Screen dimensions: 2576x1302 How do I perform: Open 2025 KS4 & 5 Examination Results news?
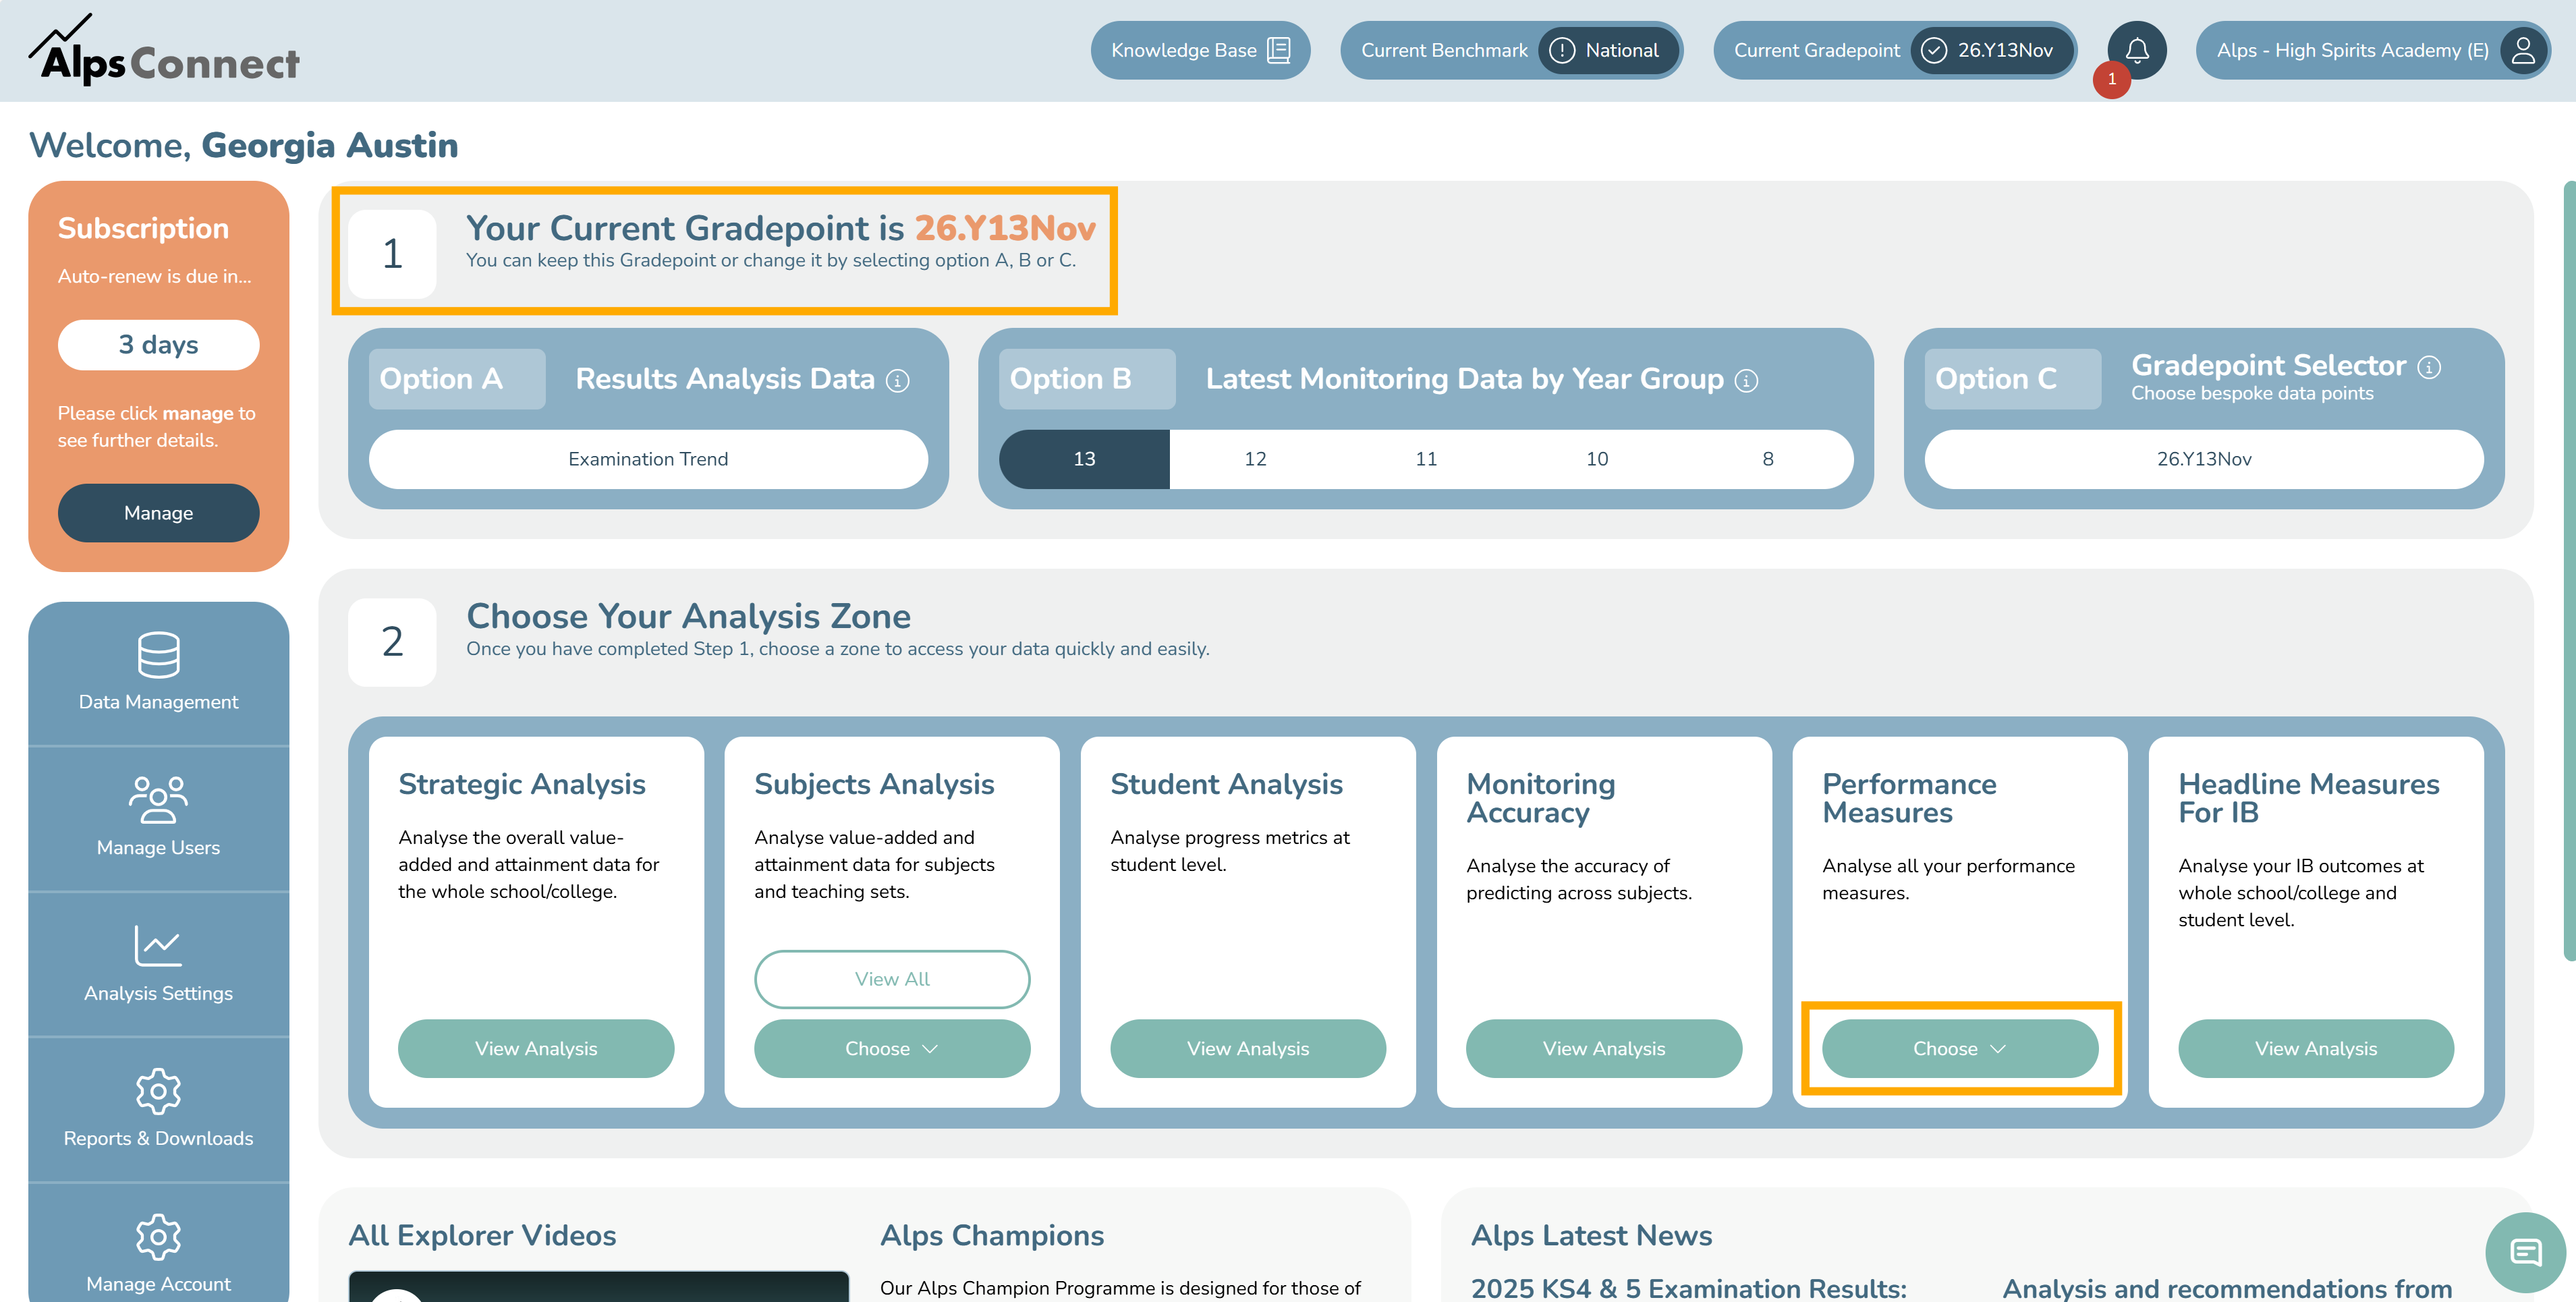1688,1288
